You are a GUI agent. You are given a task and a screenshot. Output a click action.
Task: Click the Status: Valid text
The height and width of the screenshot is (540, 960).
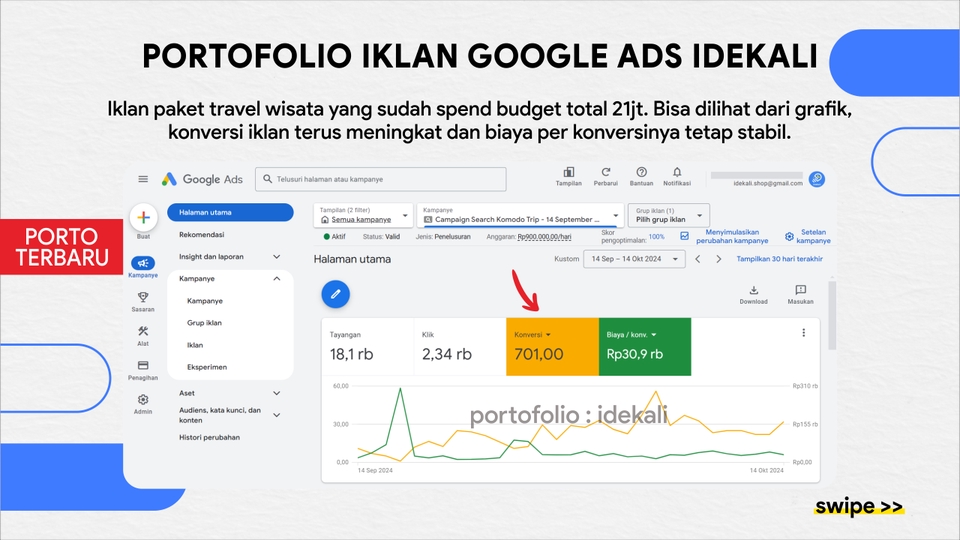[x=381, y=236]
